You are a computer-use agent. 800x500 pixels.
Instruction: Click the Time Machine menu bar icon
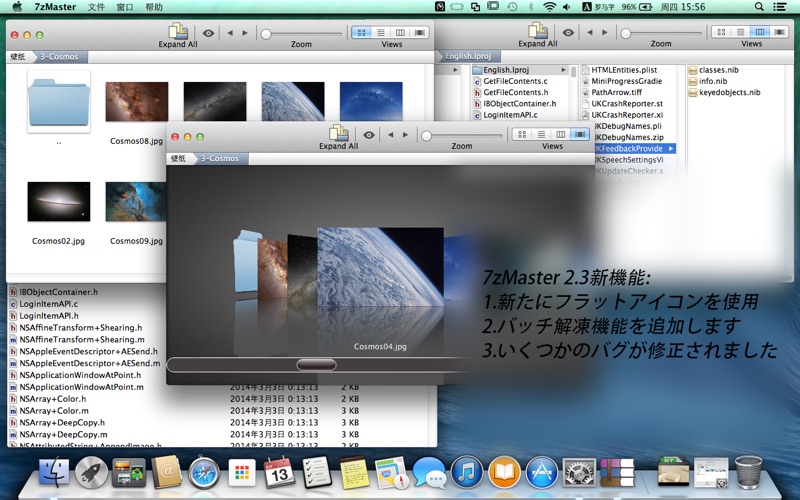click(x=512, y=7)
